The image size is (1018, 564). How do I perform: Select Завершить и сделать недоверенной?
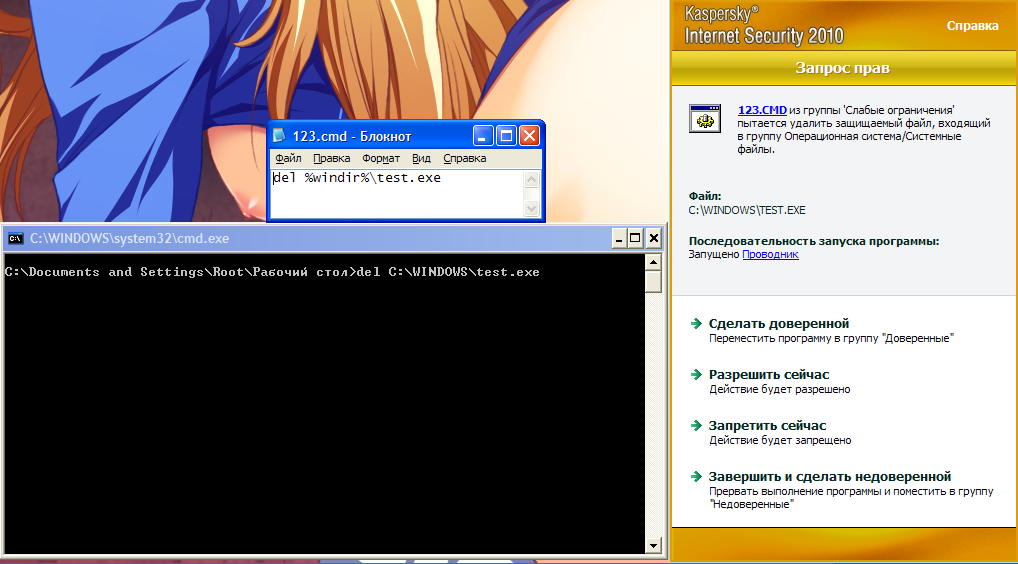[x=830, y=476]
